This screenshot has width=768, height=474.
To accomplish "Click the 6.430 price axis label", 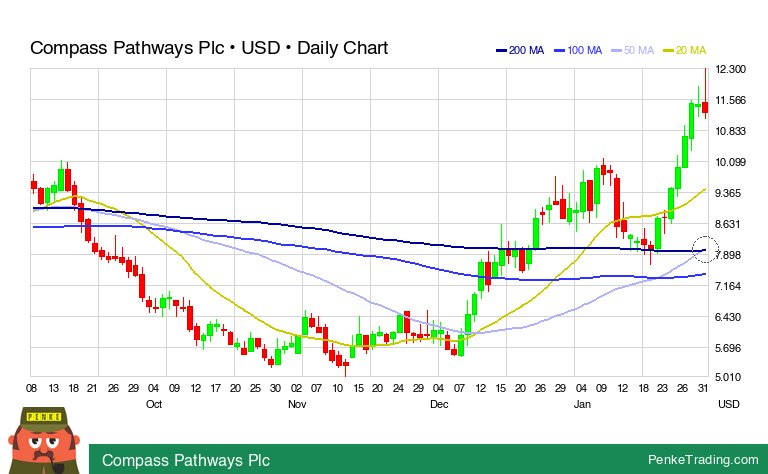I will [730, 317].
